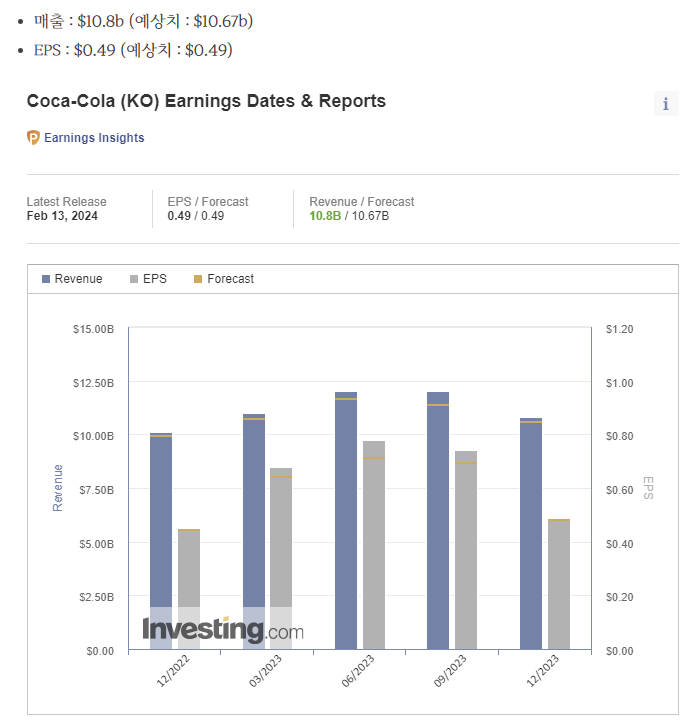Click the EPS / Forecast label

(x=208, y=202)
